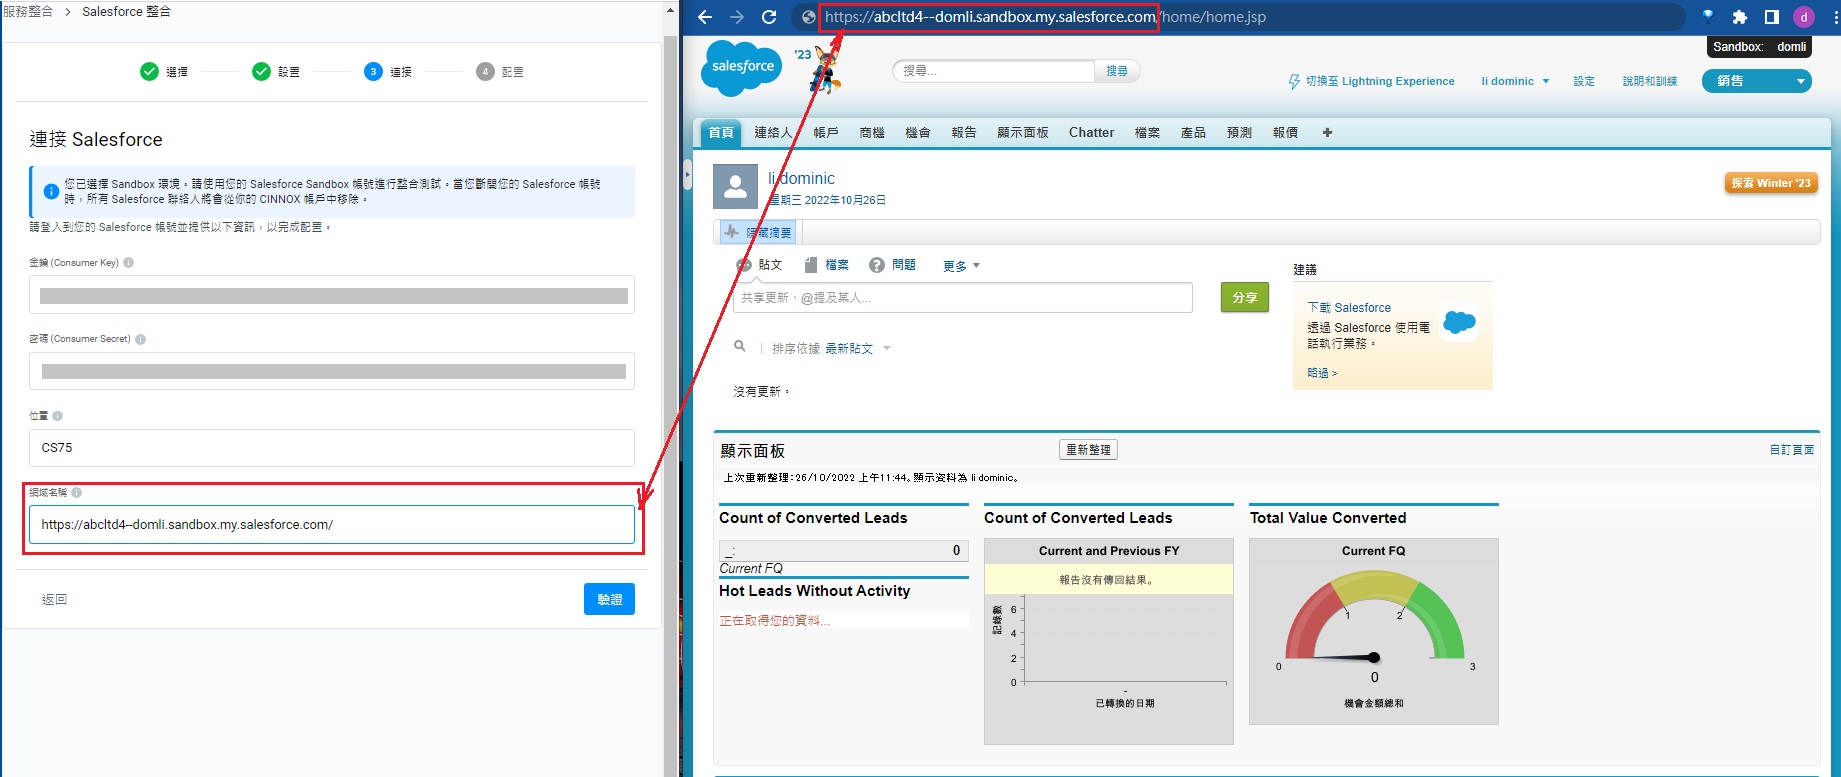This screenshot has width=1841, height=777.
Task: Click the 檔案 file attachment icon
Action: pyautogui.click(x=811, y=265)
